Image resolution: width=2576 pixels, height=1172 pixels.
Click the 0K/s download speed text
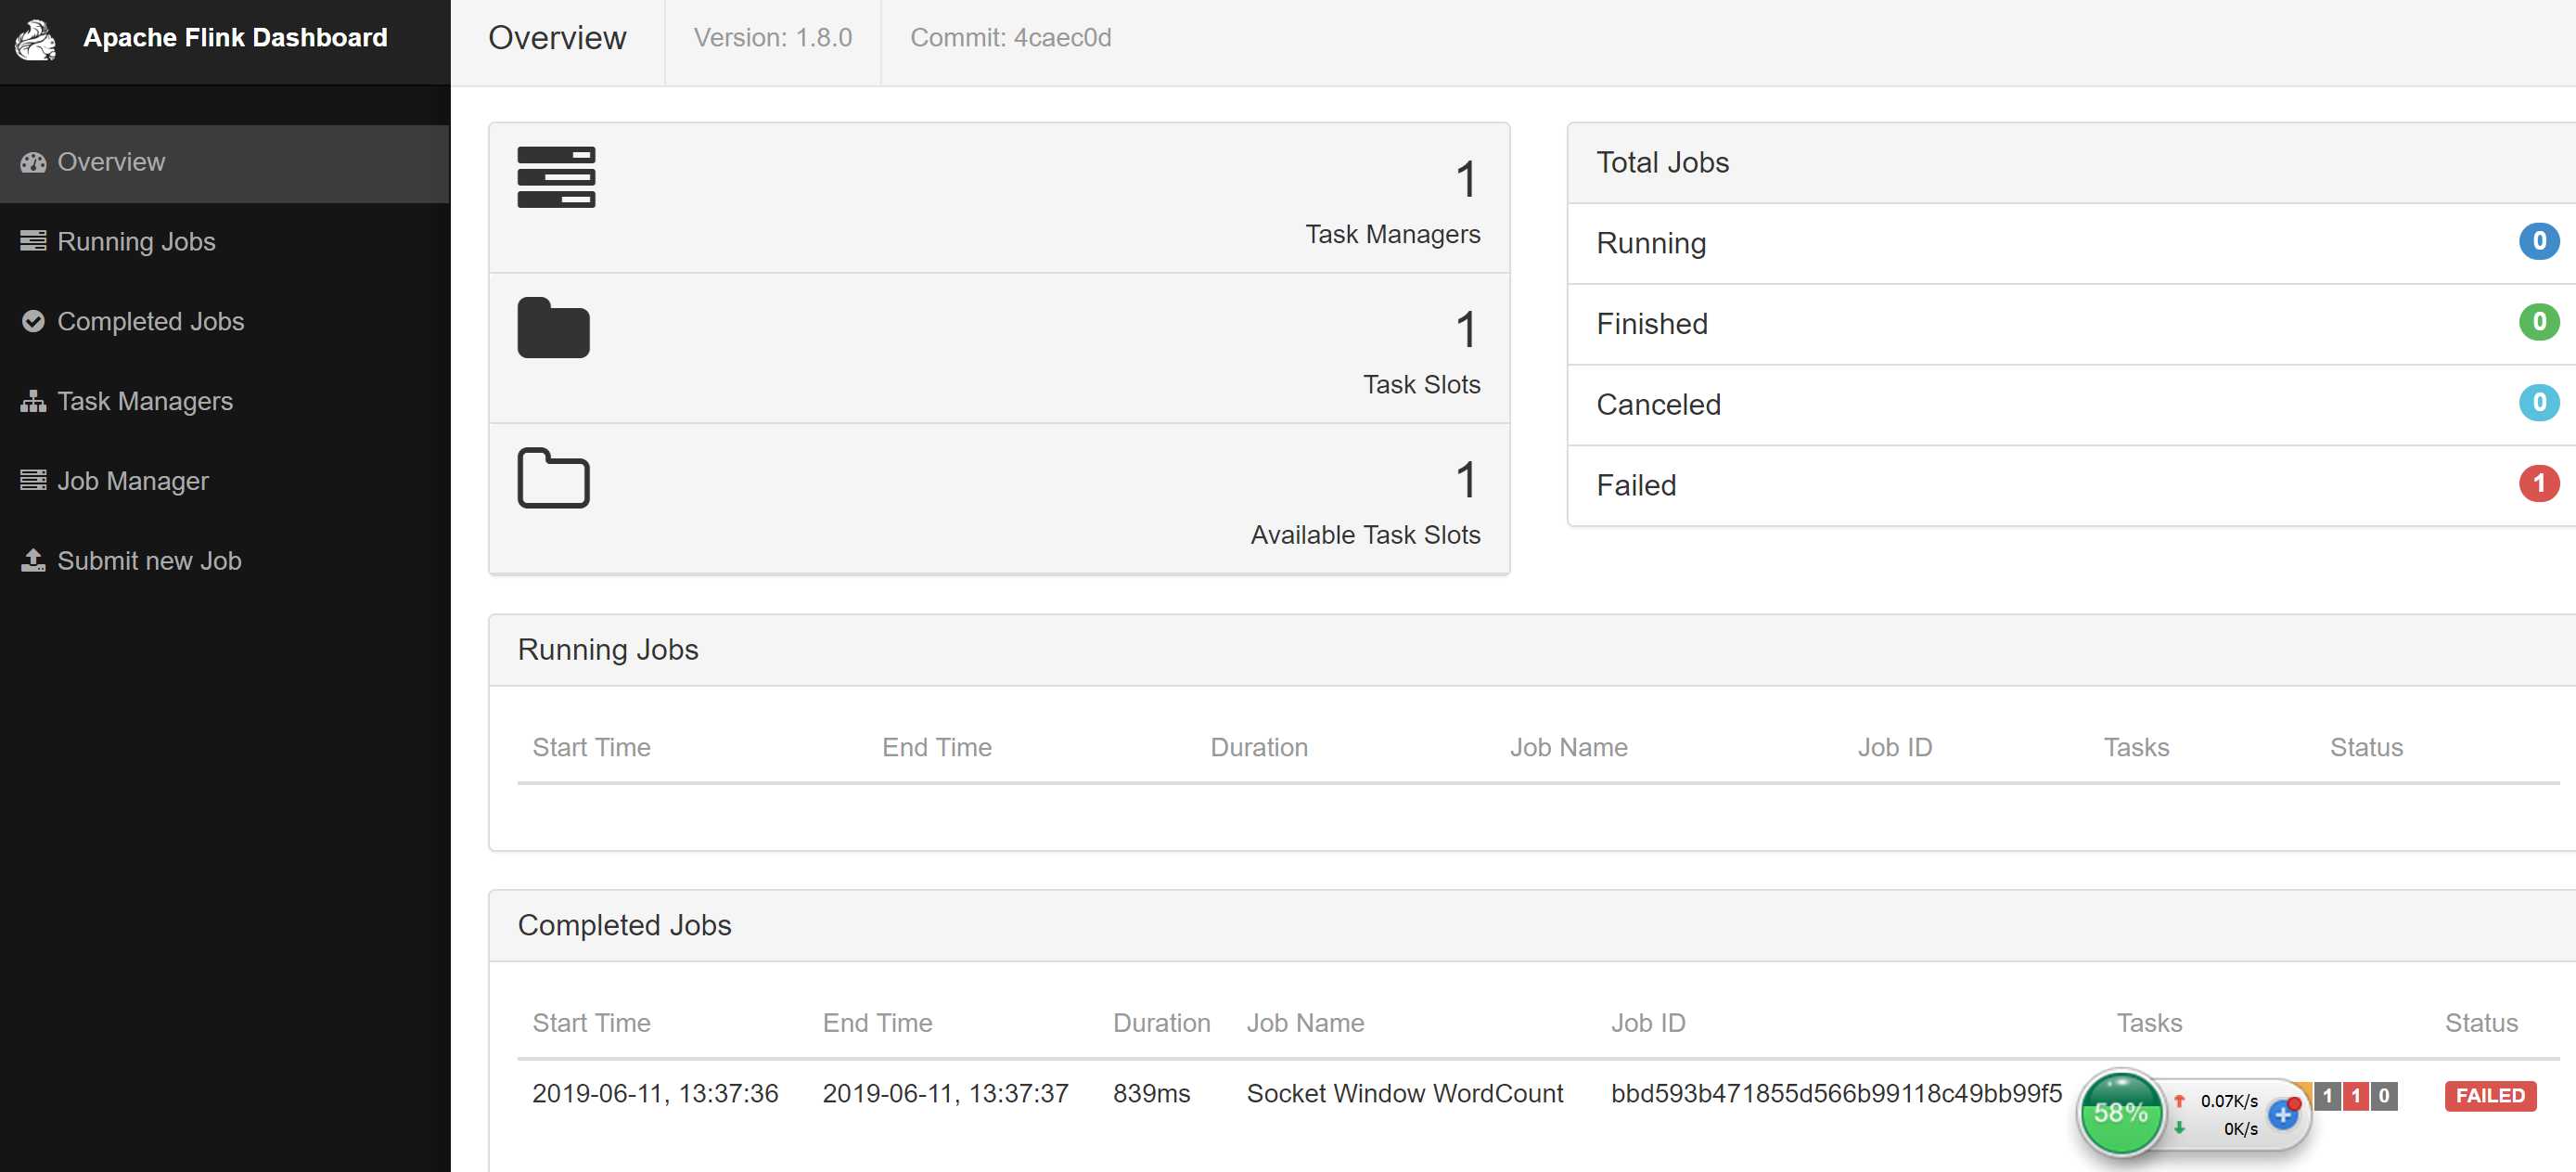pyautogui.click(x=2240, y=1129)
